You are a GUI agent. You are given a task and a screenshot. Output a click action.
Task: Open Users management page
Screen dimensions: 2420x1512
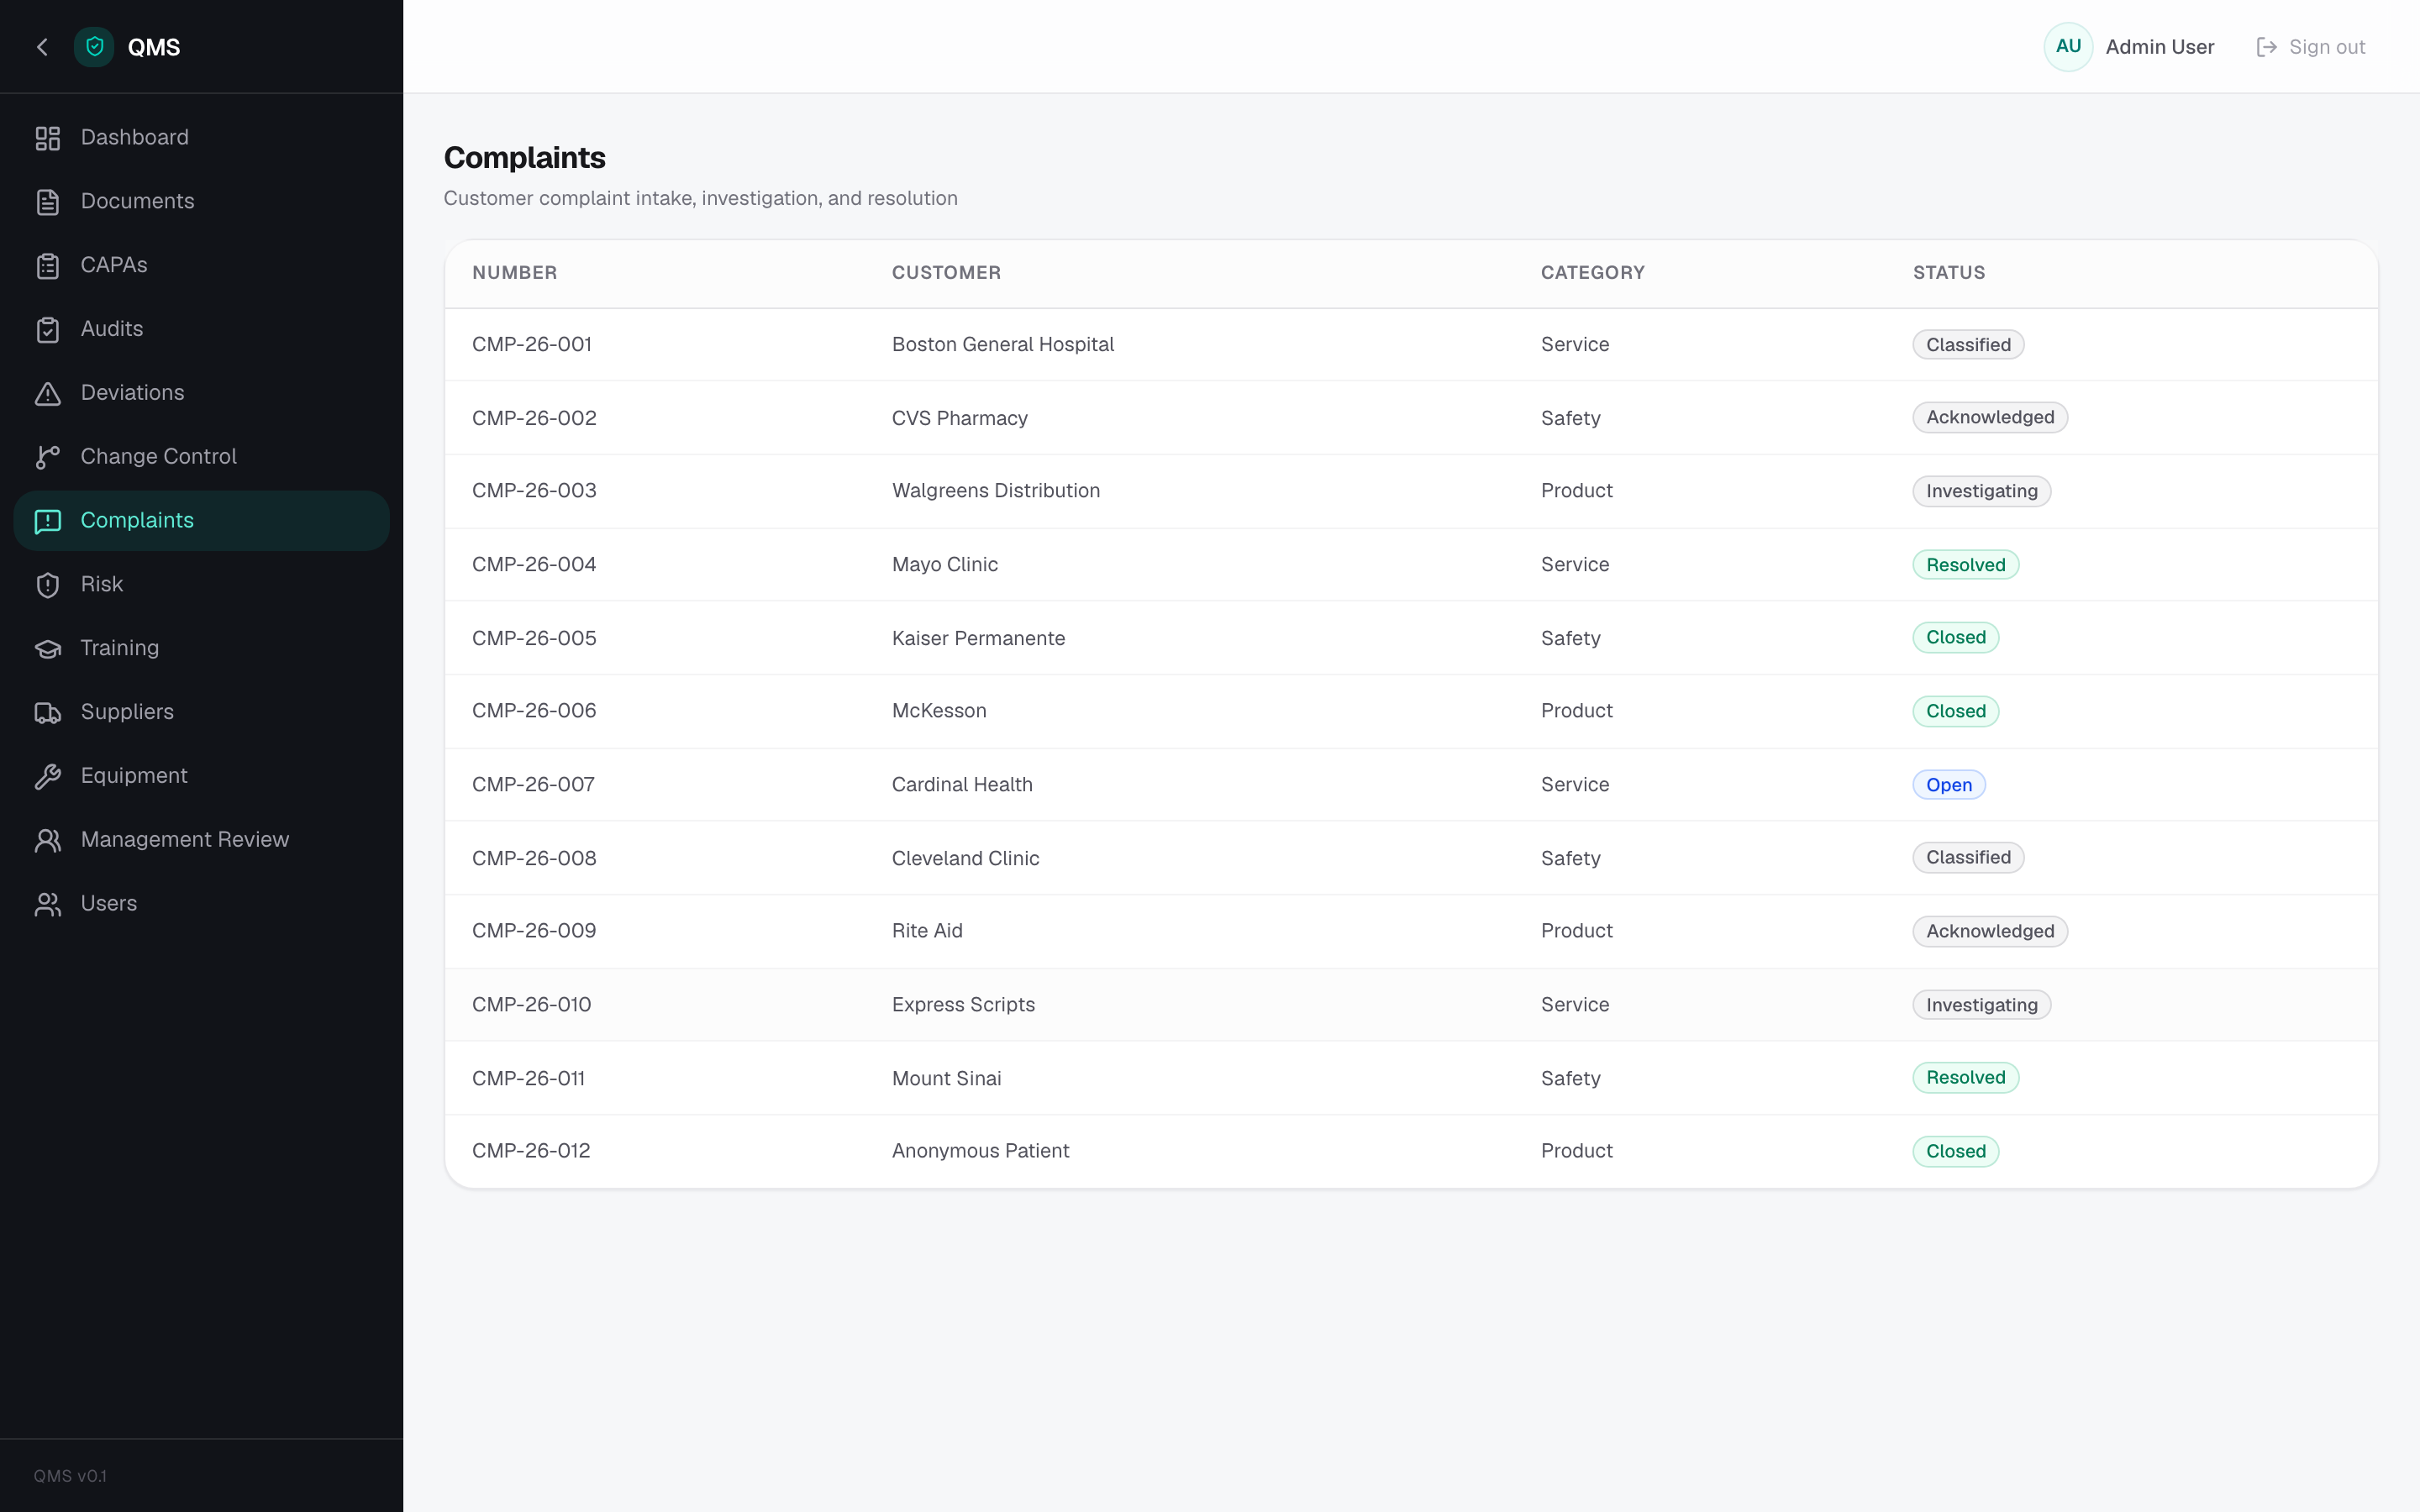tap(201, 904)
